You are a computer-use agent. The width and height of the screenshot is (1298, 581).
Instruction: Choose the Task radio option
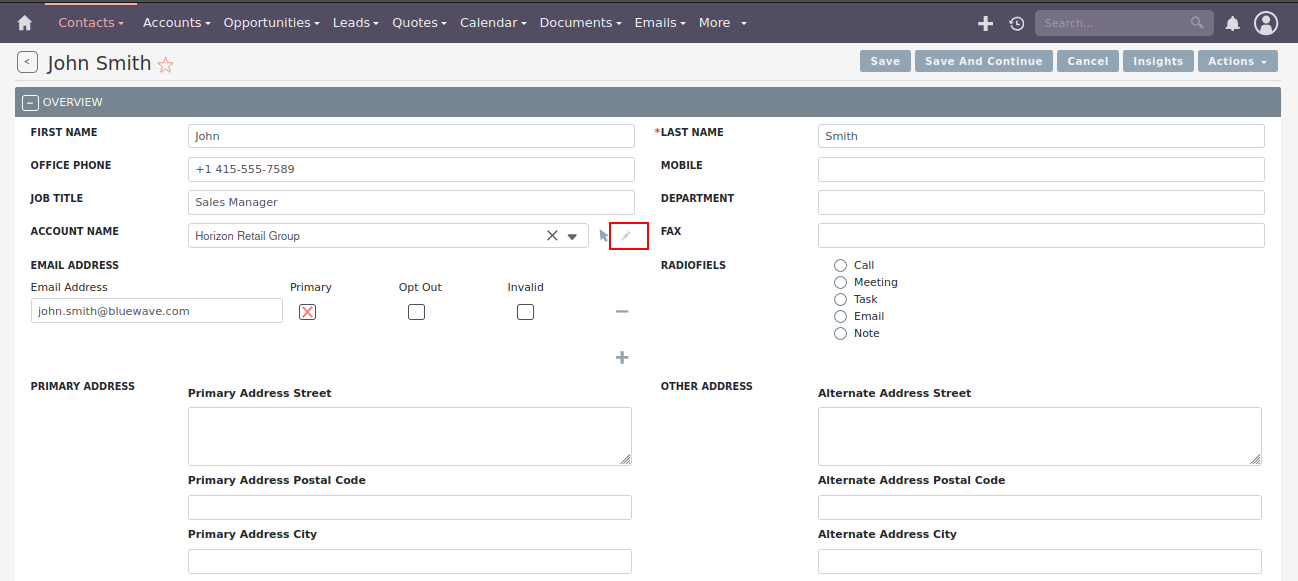pyautogui.click(x=840, y=299)
